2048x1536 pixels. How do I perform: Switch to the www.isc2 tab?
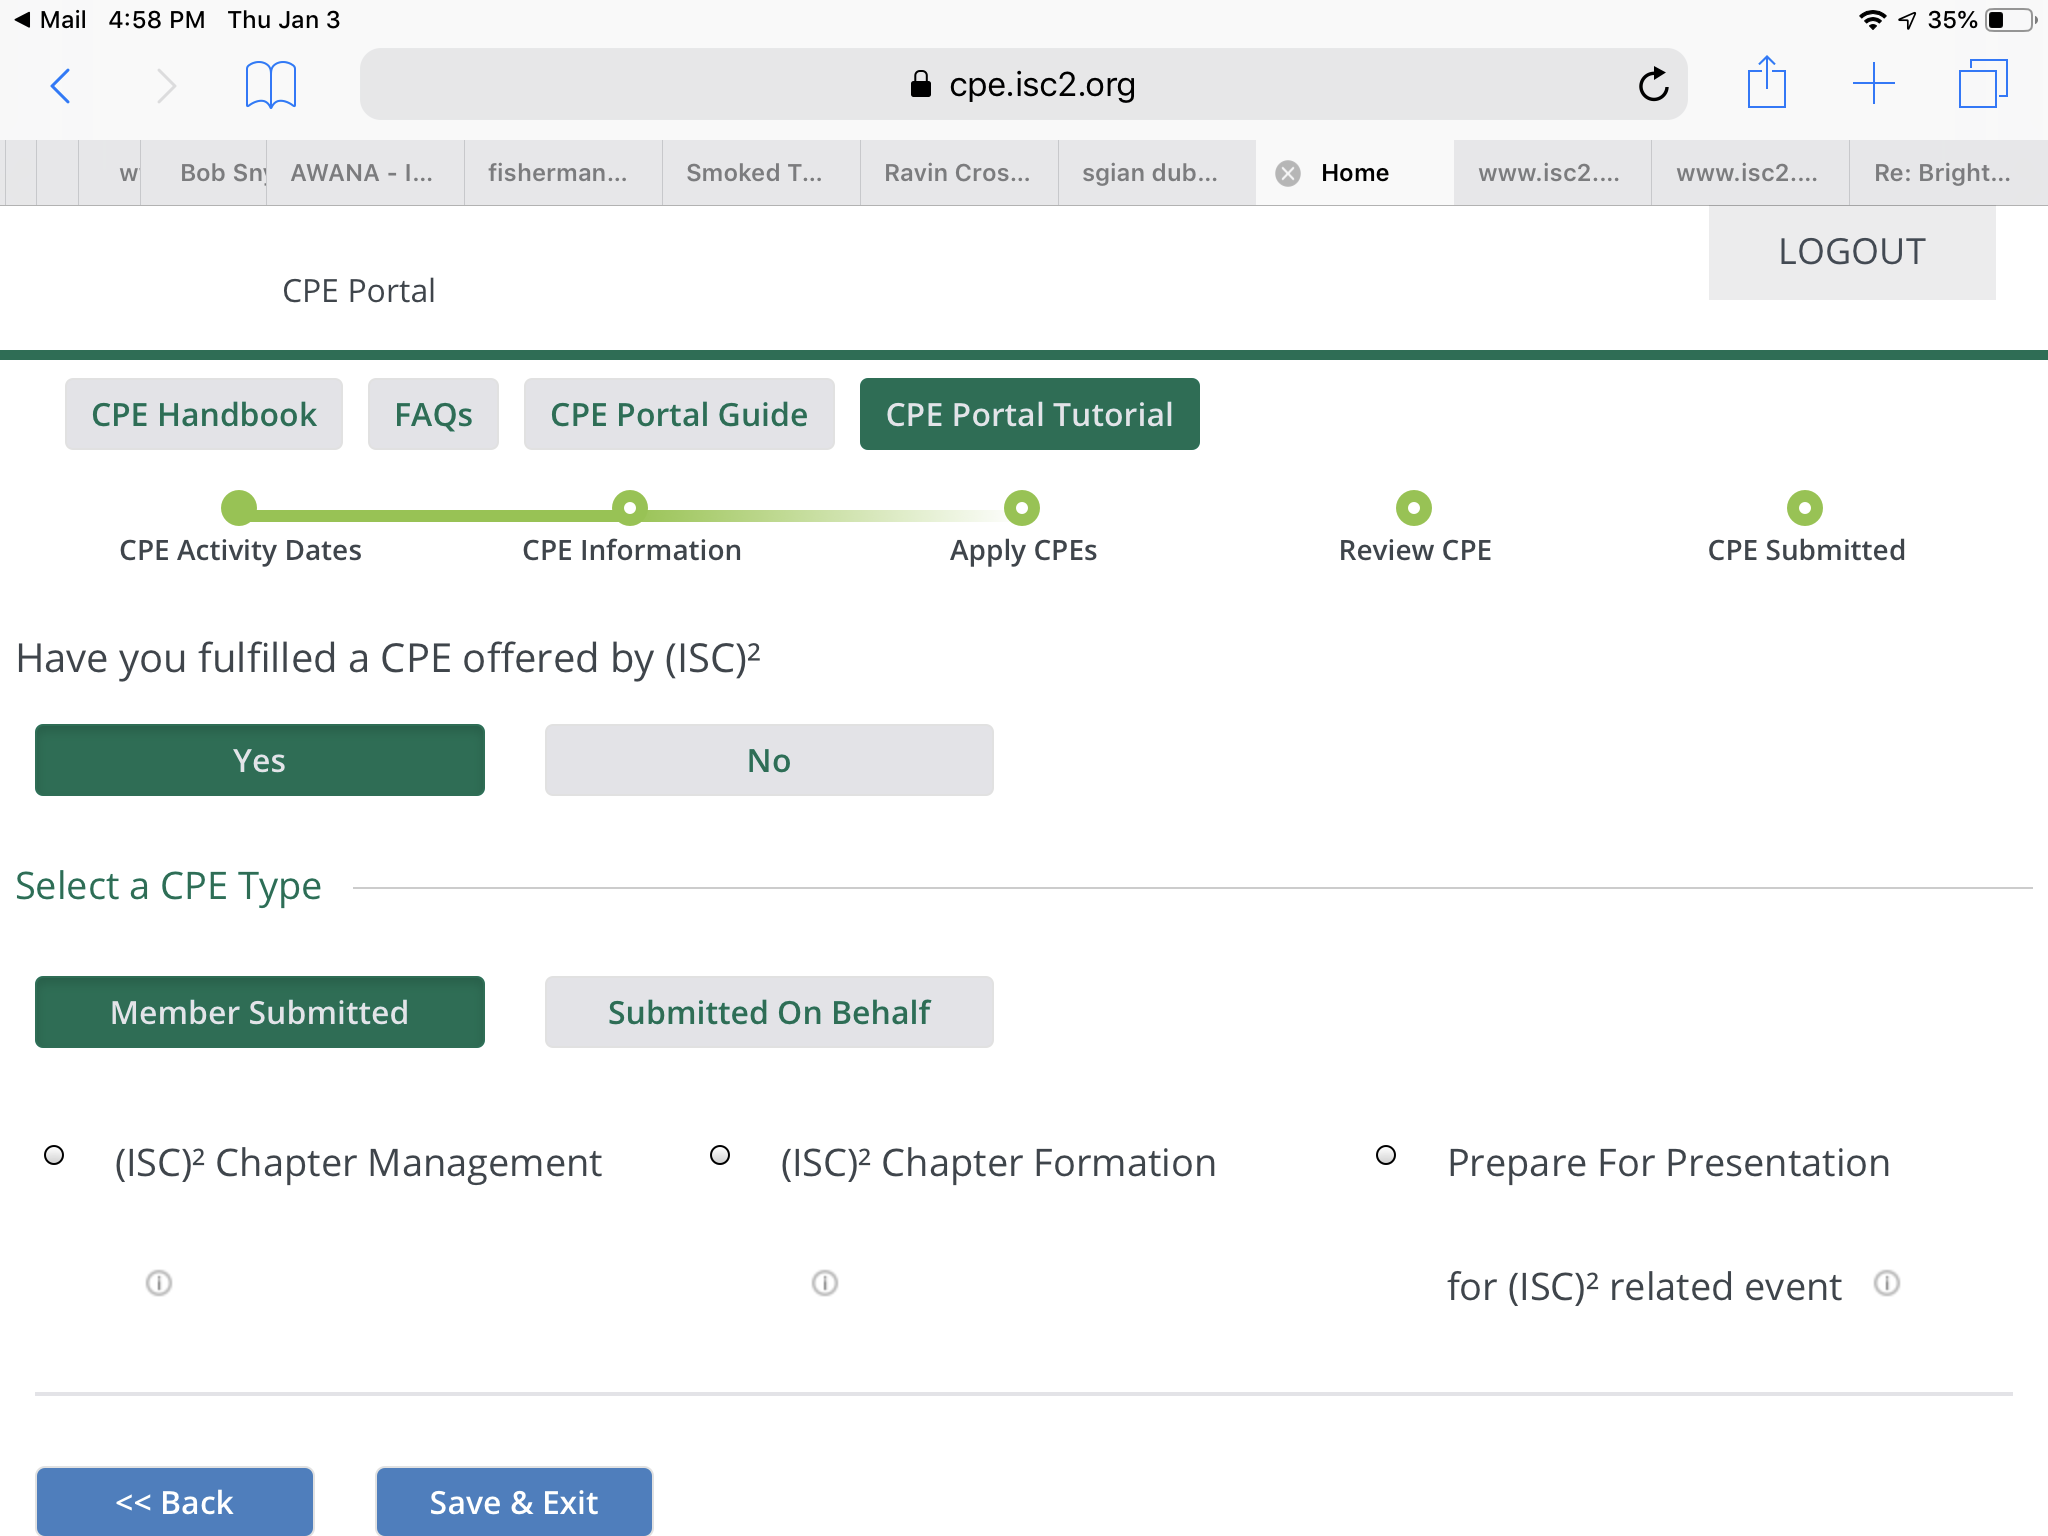click(1551, 172)
